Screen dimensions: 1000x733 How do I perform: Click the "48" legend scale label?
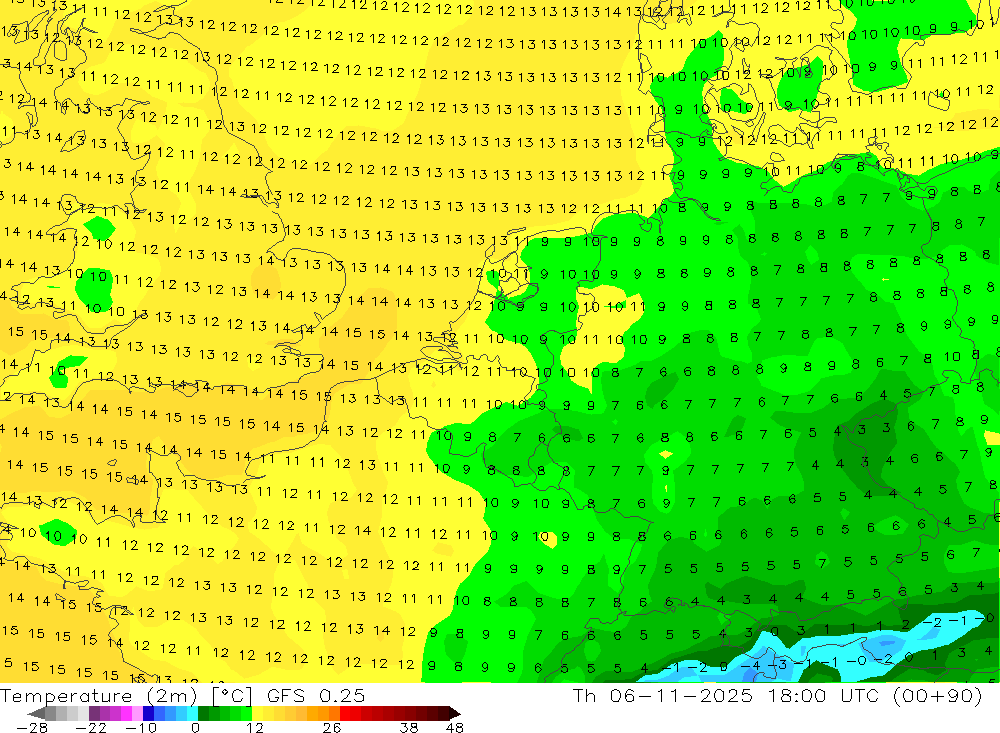[x=455, y=727]
